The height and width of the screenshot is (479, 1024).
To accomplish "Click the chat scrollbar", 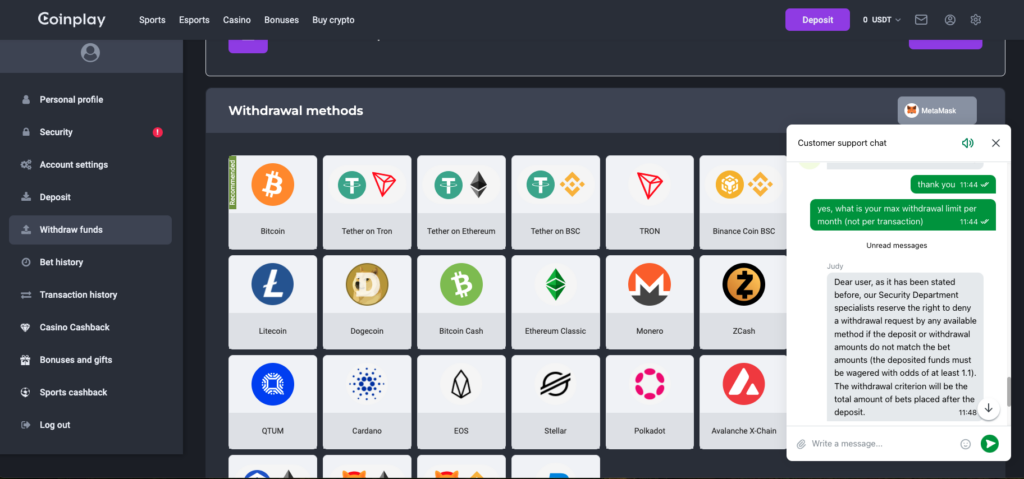I will click(1008, 391).
